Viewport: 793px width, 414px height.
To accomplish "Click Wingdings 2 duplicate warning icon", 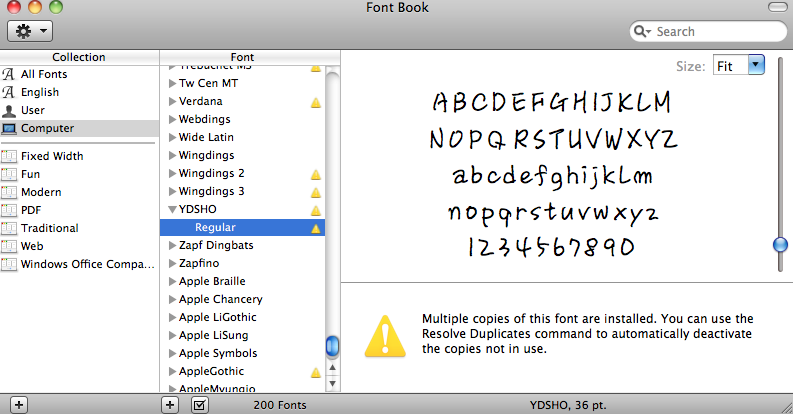I will click(x=316, y=175).
